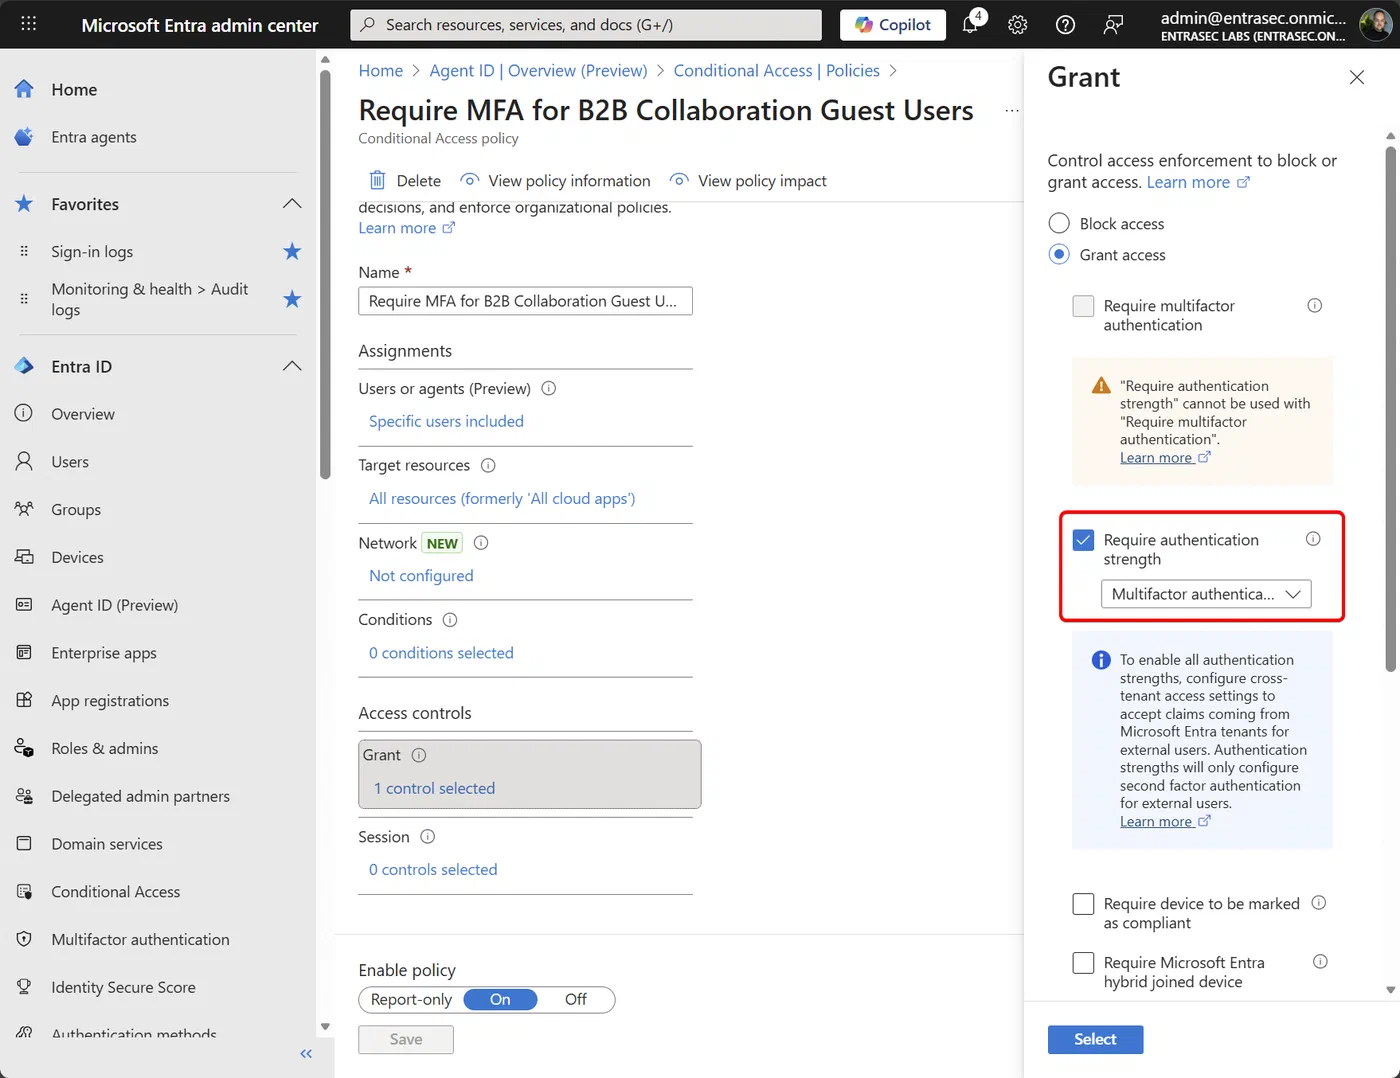Click the account avatar picture
The image size is (1400, 1078).
[1376, 25]
